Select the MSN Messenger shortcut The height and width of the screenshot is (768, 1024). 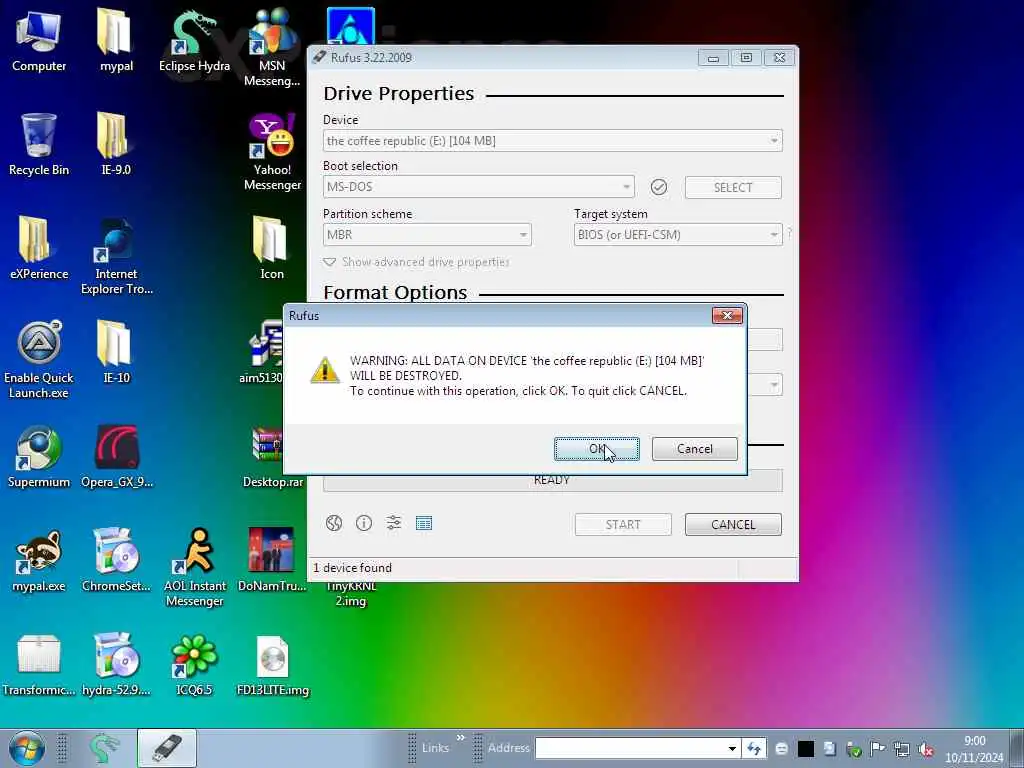pos(272,47)
